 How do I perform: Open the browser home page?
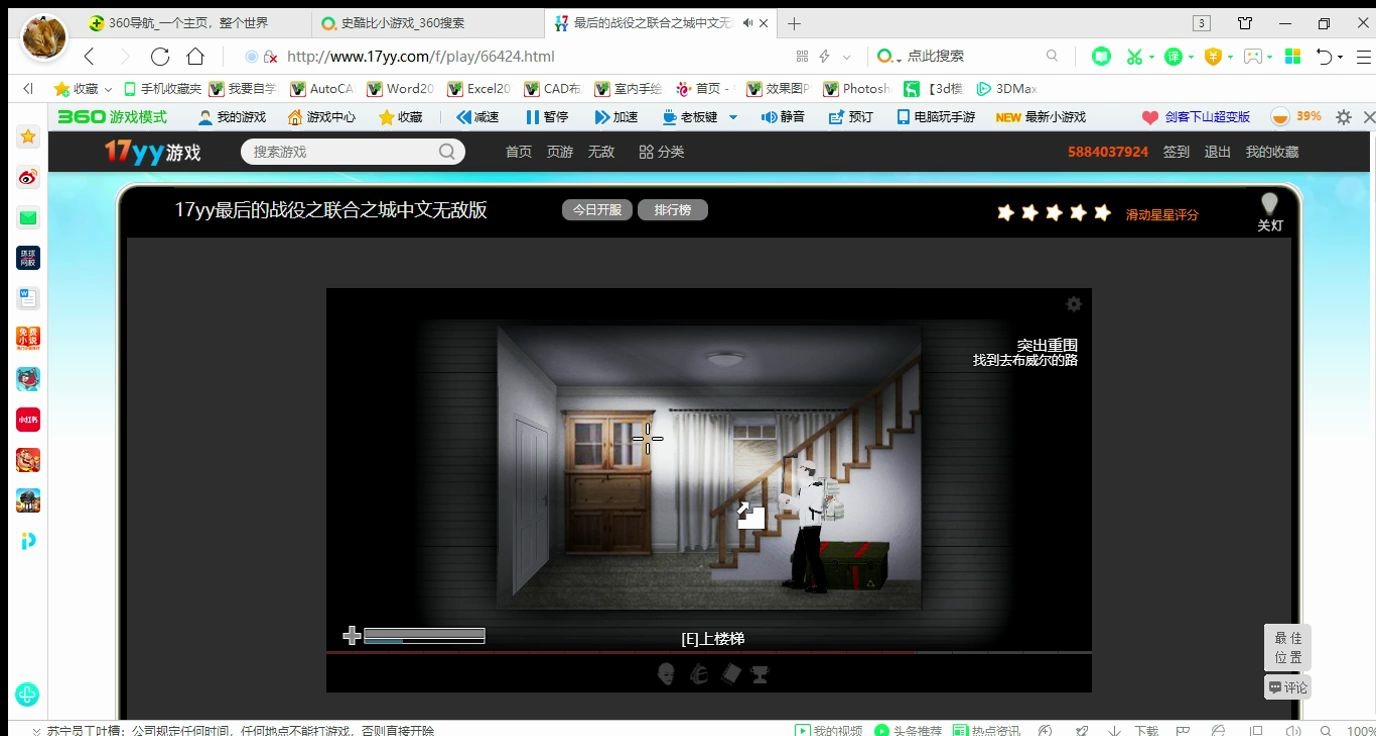tap(196, 56)
